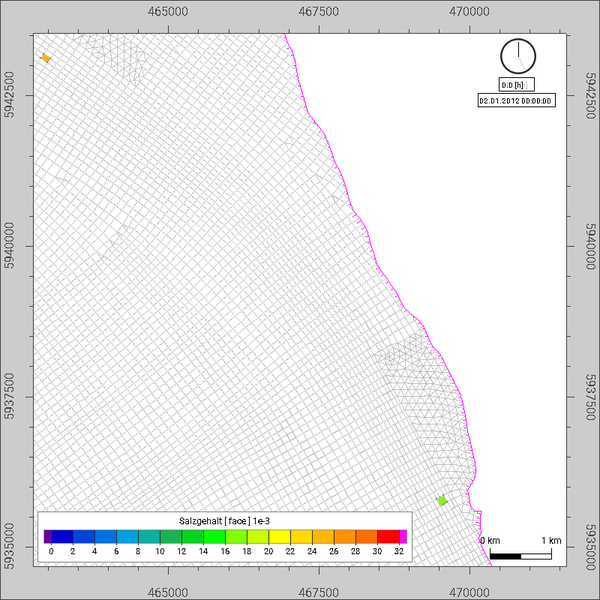The image size is (600, 600).
Task: Pick the yellow-green swatch between 18 and 20
Action: pyautogui.click(x=258, y=537)
